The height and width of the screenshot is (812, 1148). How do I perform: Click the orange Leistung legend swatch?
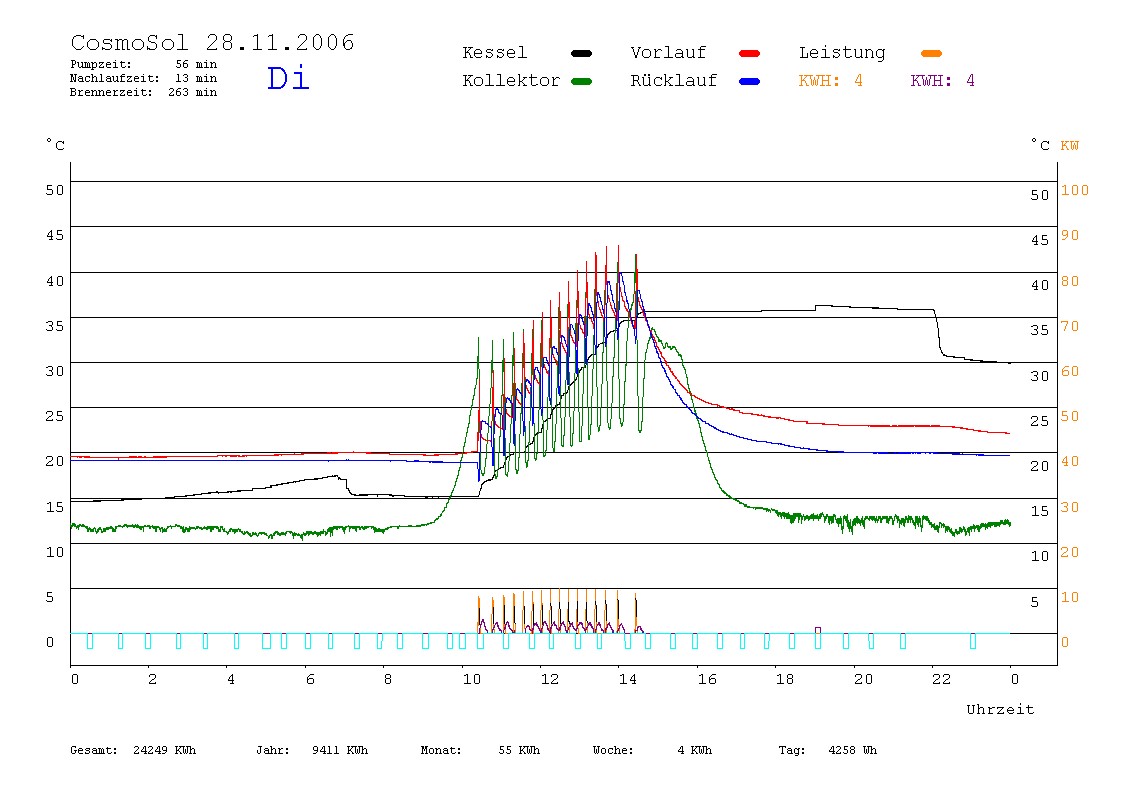point(931,53)
